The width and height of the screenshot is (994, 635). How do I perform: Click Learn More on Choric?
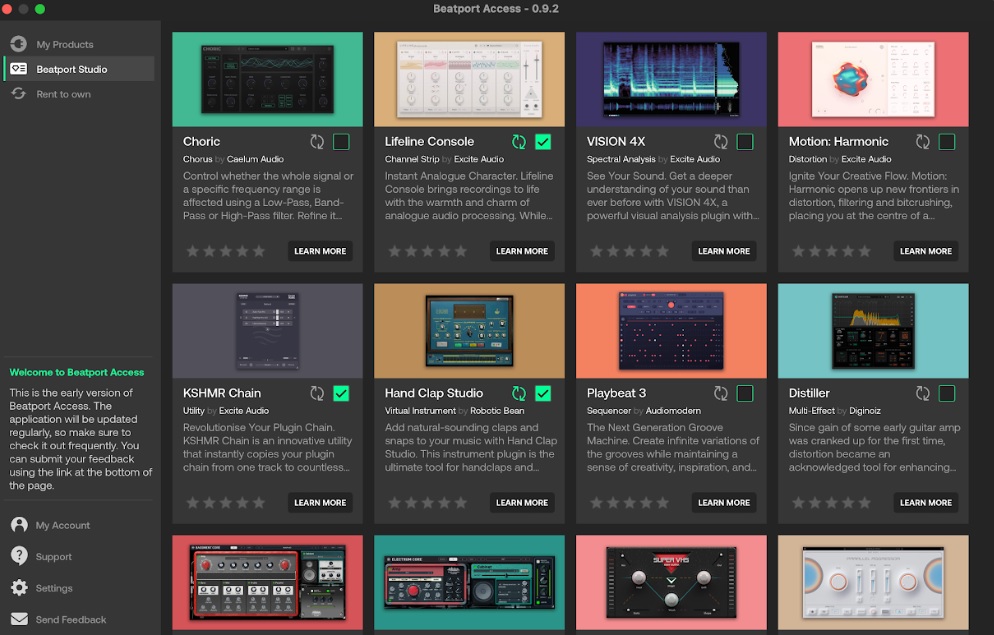pyautogui.click(x=320, y=251)
